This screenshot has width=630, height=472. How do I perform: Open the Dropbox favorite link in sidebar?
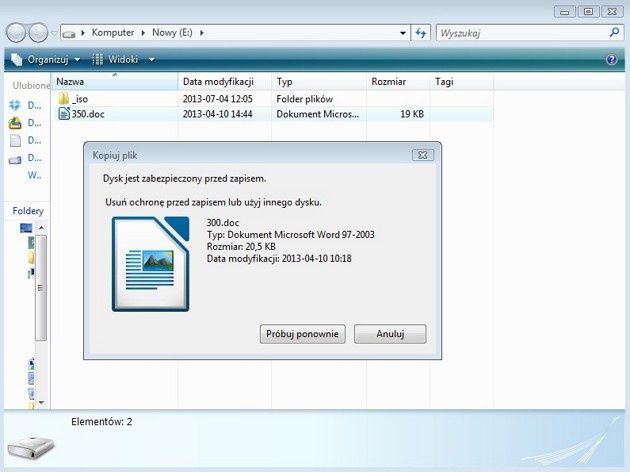tap(25, 106)
